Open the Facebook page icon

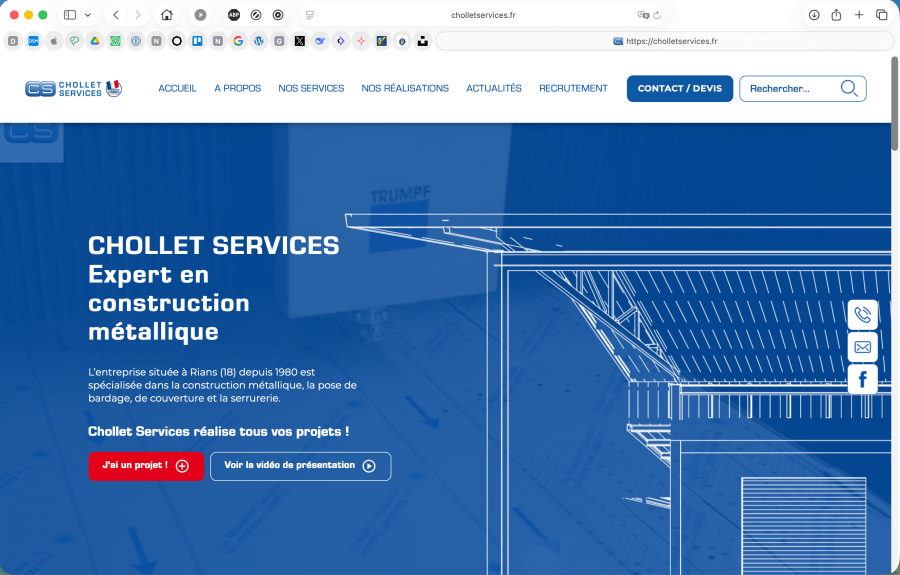[862, 379]
